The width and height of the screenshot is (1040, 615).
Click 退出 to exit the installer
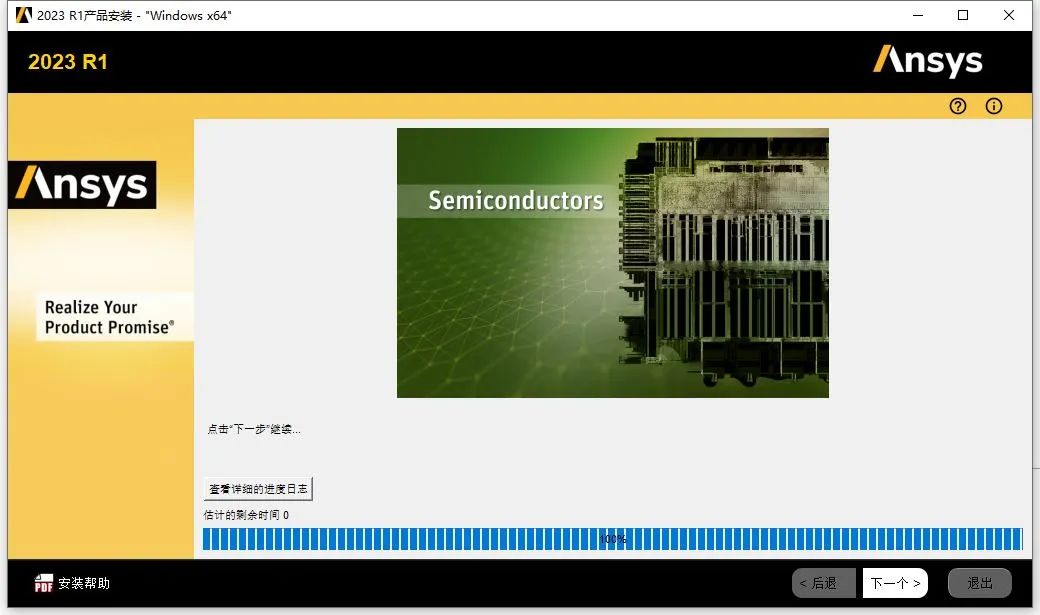(x=979, y=583)
